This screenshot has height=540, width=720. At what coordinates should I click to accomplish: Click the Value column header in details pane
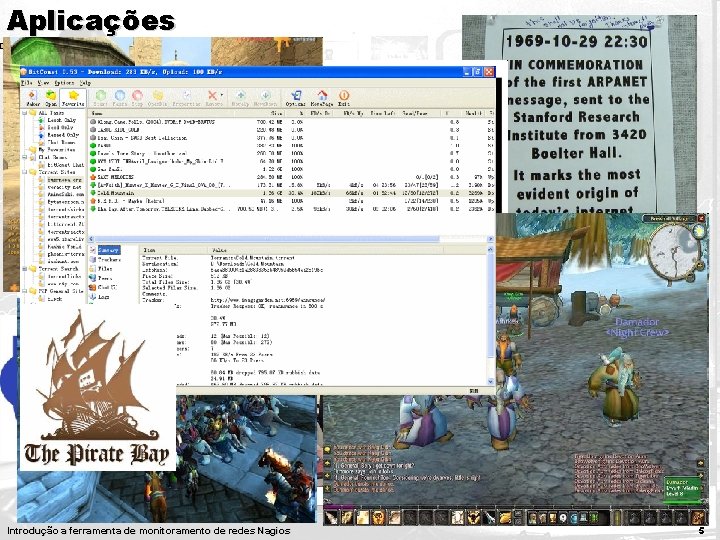(326, 250)
